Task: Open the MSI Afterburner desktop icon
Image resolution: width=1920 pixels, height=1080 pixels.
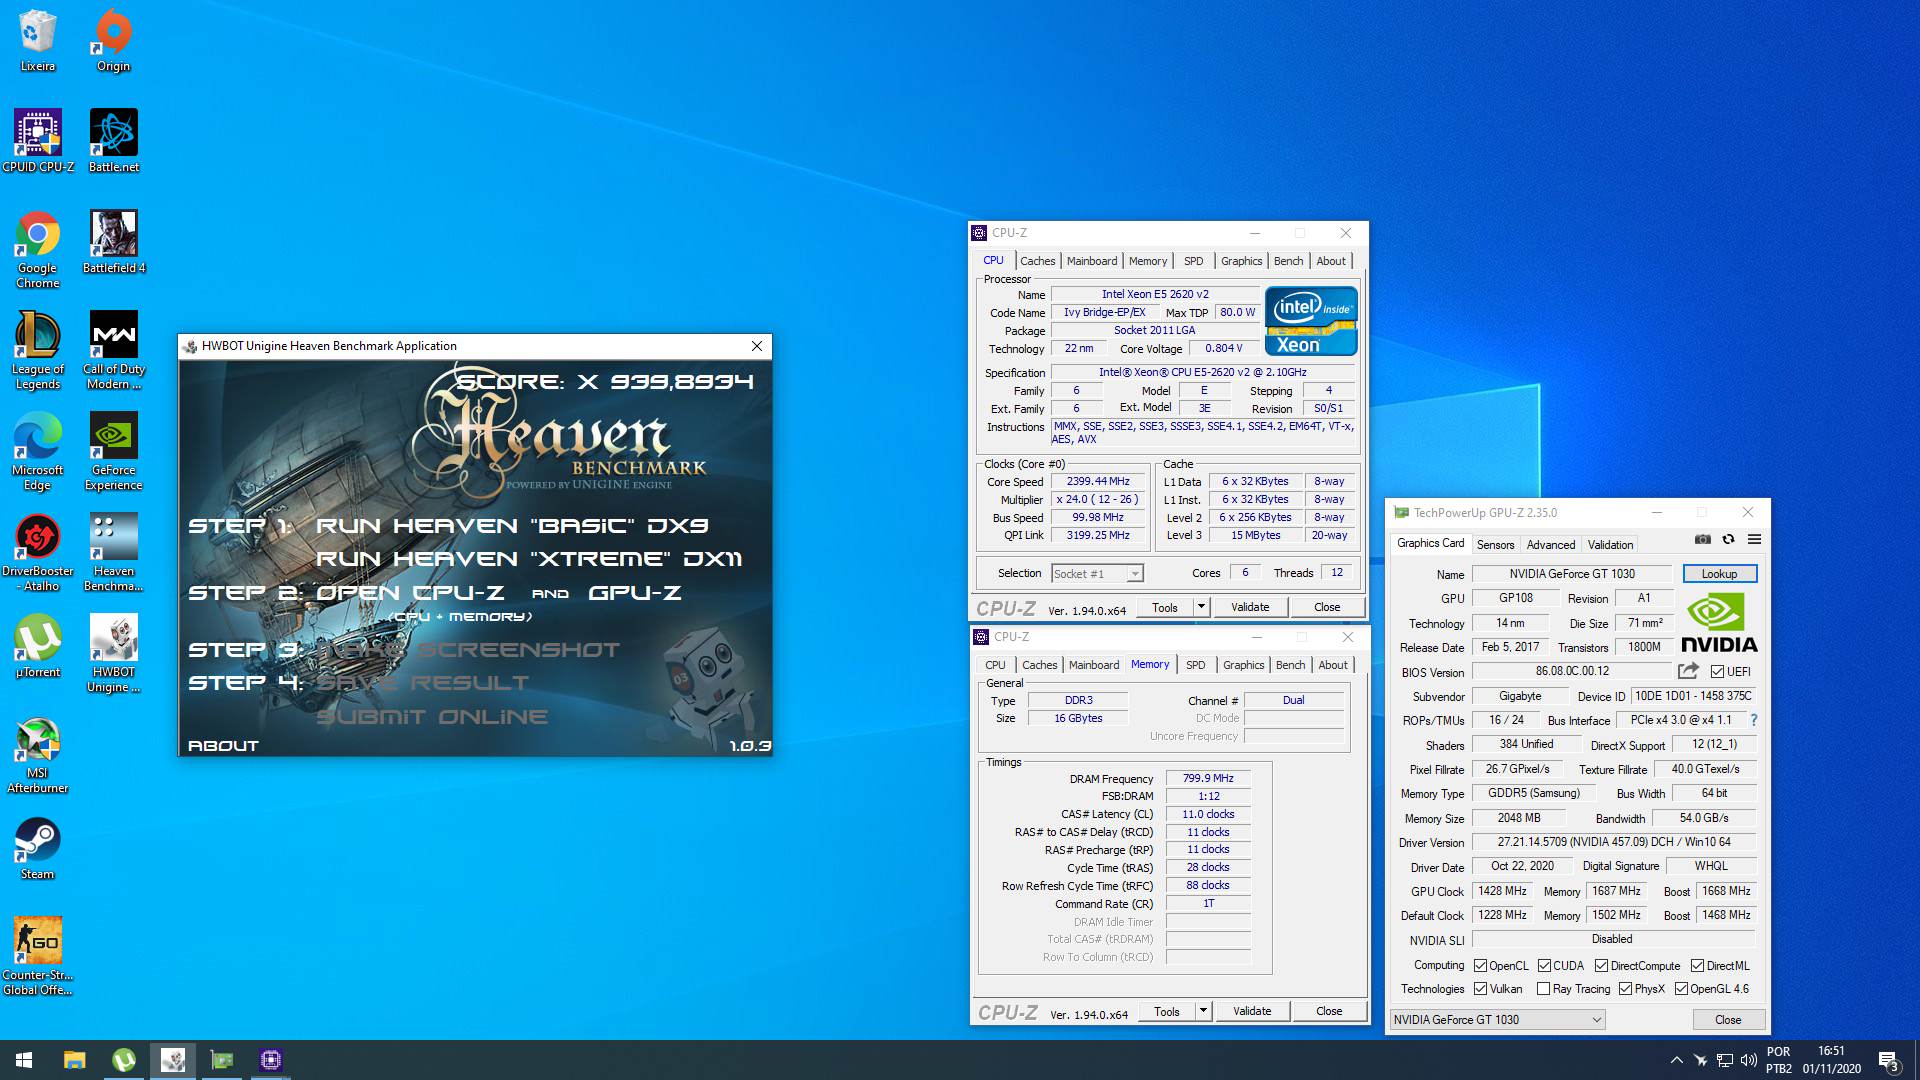Action: point(37,755)
